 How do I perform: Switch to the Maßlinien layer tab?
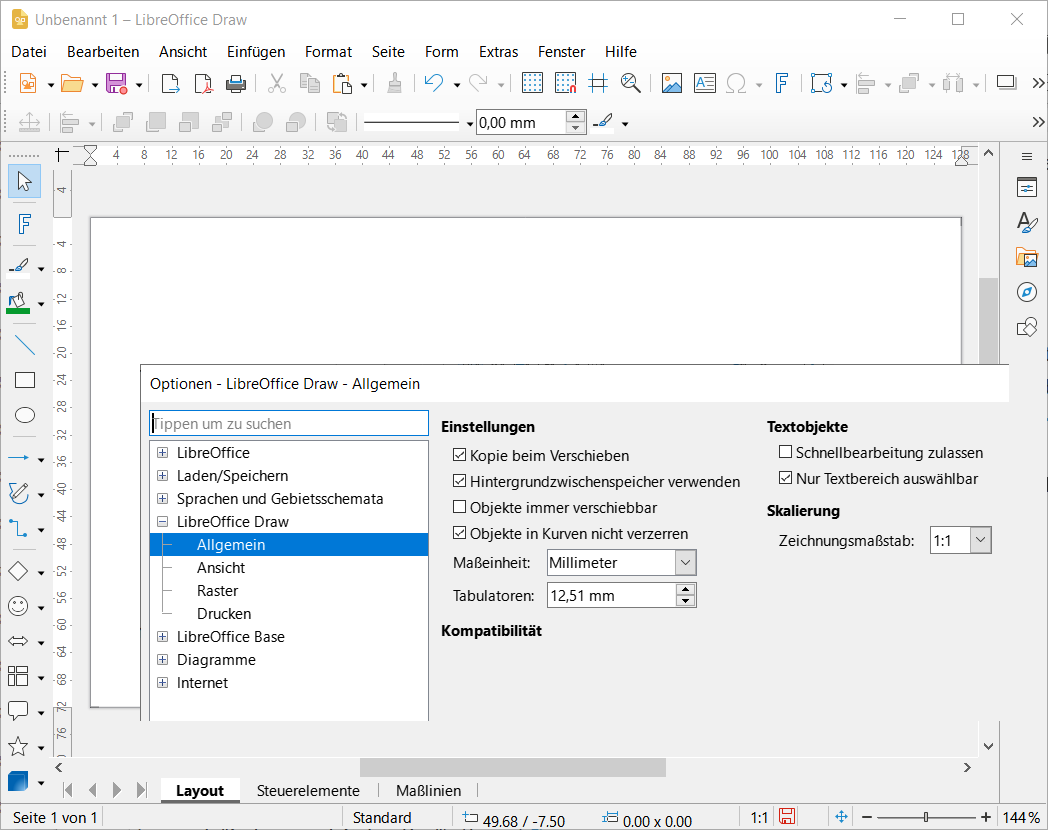click(x=428, y=791)
